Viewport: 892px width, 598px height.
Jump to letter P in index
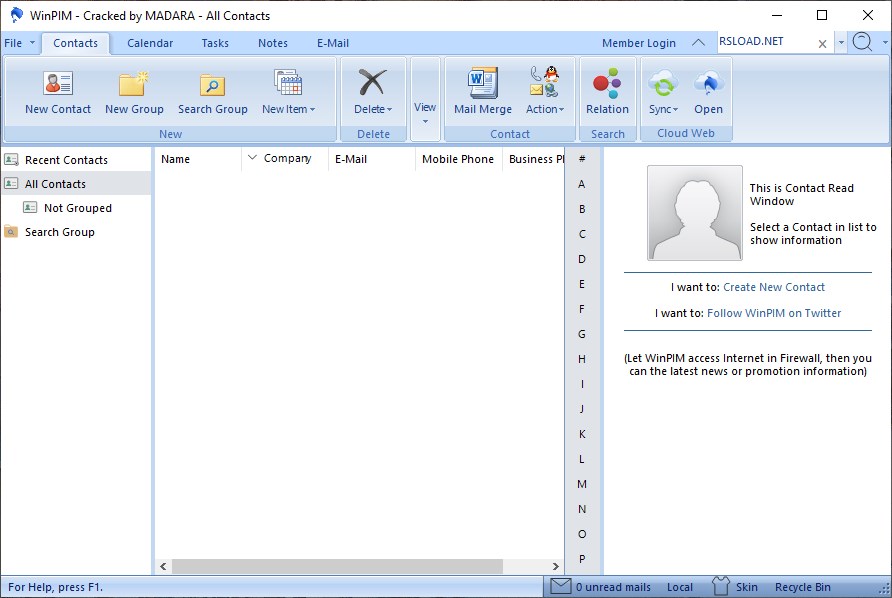tap(581, 559)
